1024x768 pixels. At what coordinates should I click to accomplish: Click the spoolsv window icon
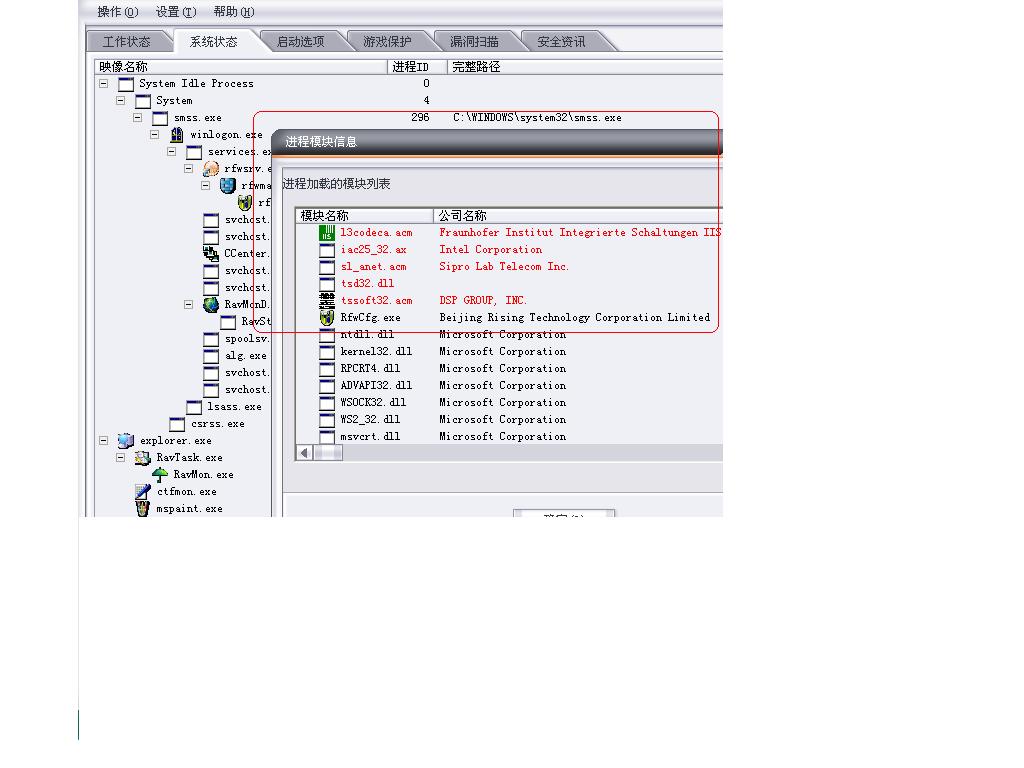click(x=211, y=338)
